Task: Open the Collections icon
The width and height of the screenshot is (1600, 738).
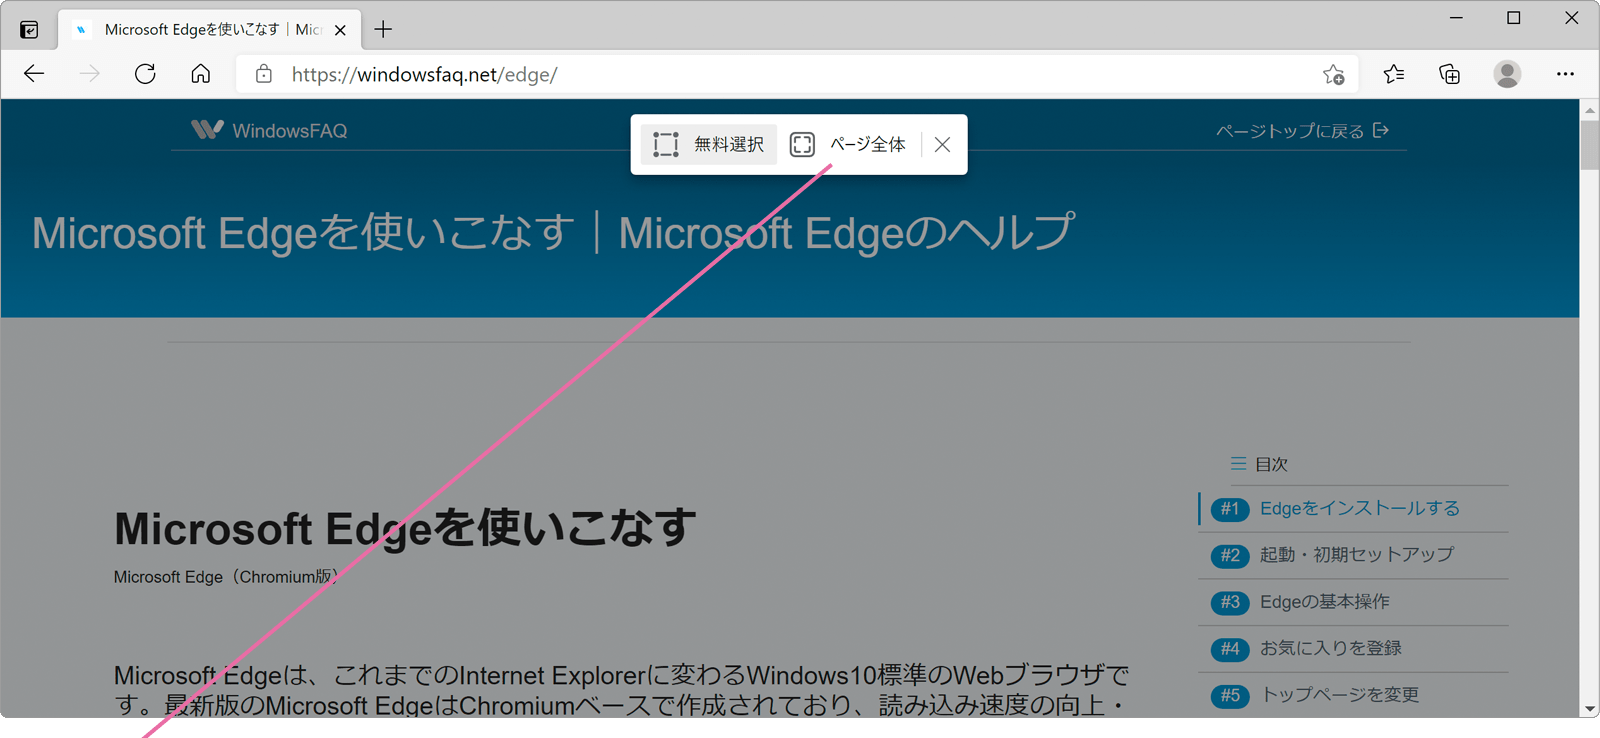Action: click(x=1450, y=74)
